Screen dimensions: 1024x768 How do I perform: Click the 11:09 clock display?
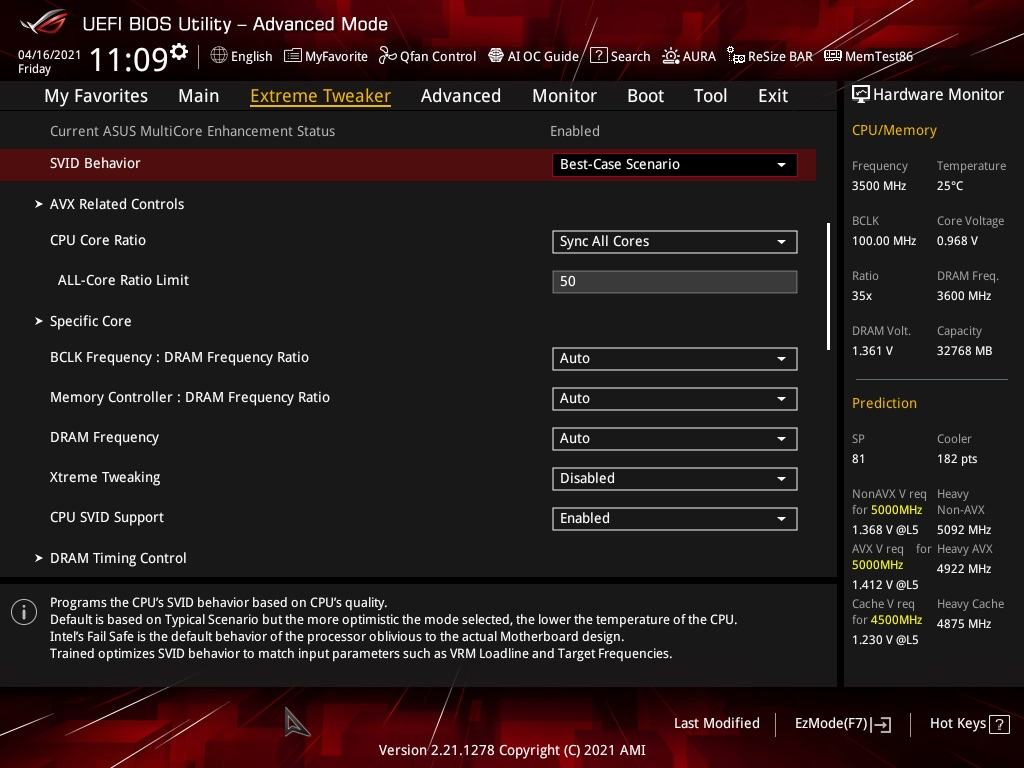[129, 60]
